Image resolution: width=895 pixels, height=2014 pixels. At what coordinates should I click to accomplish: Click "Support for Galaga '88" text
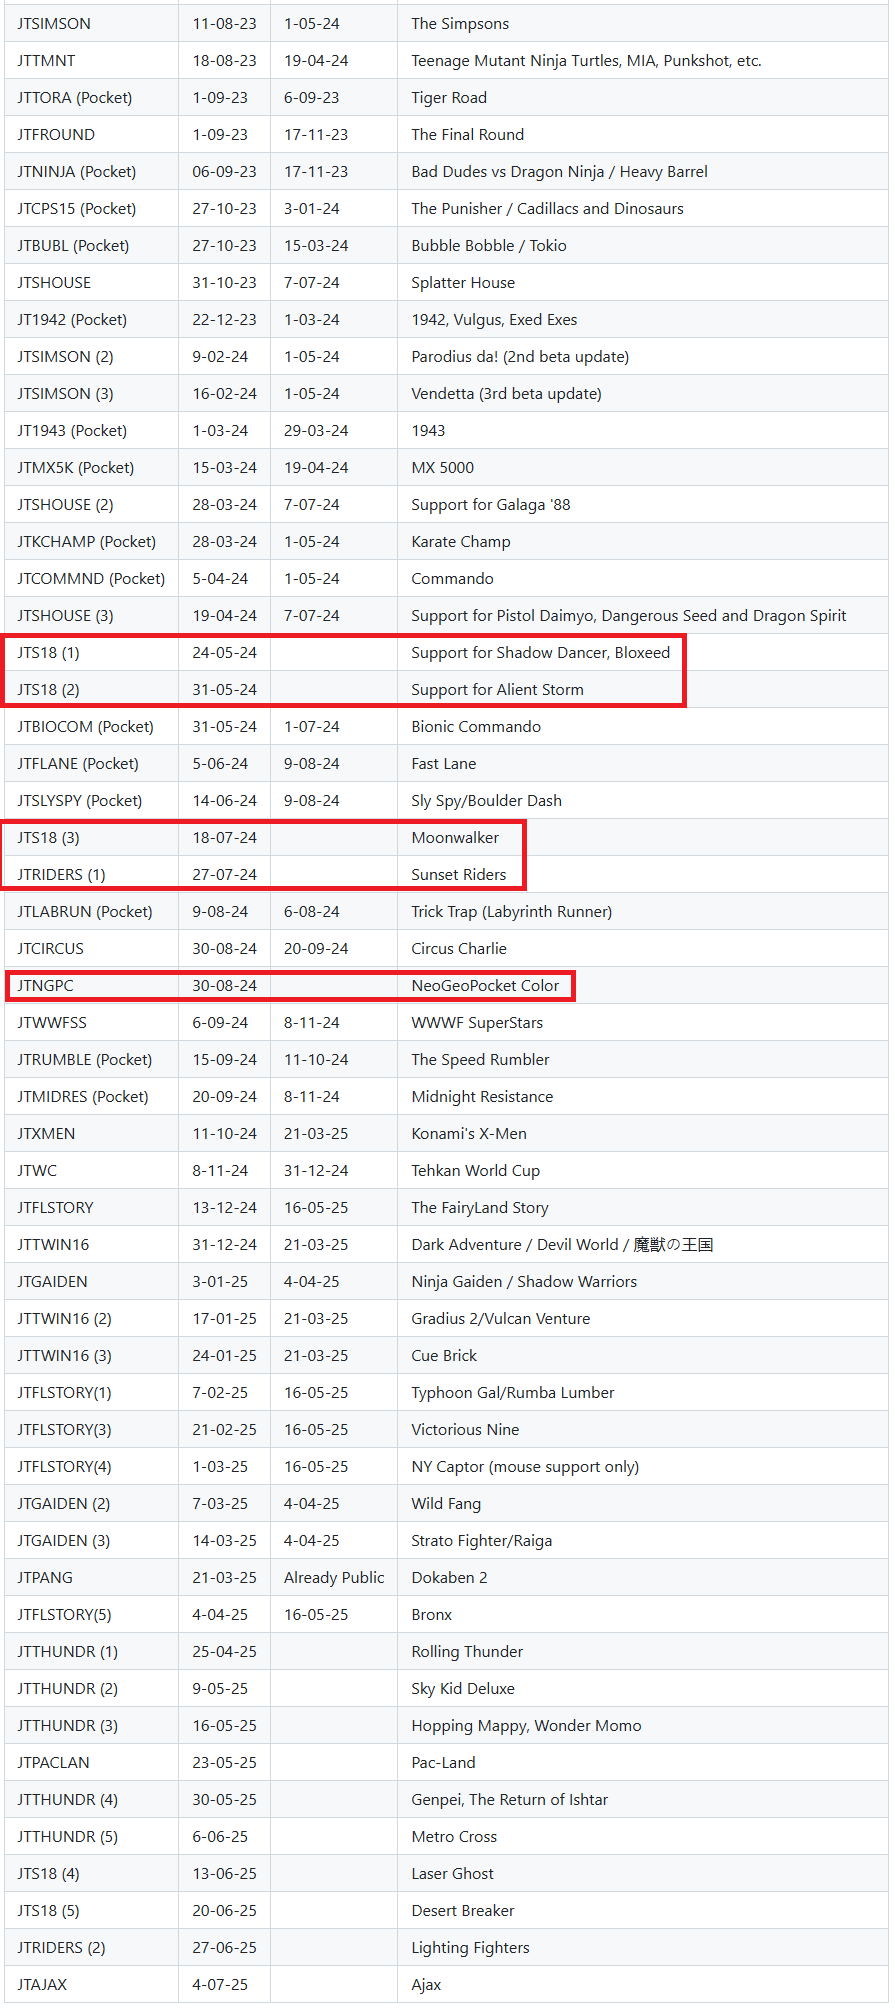click(491, 505)
